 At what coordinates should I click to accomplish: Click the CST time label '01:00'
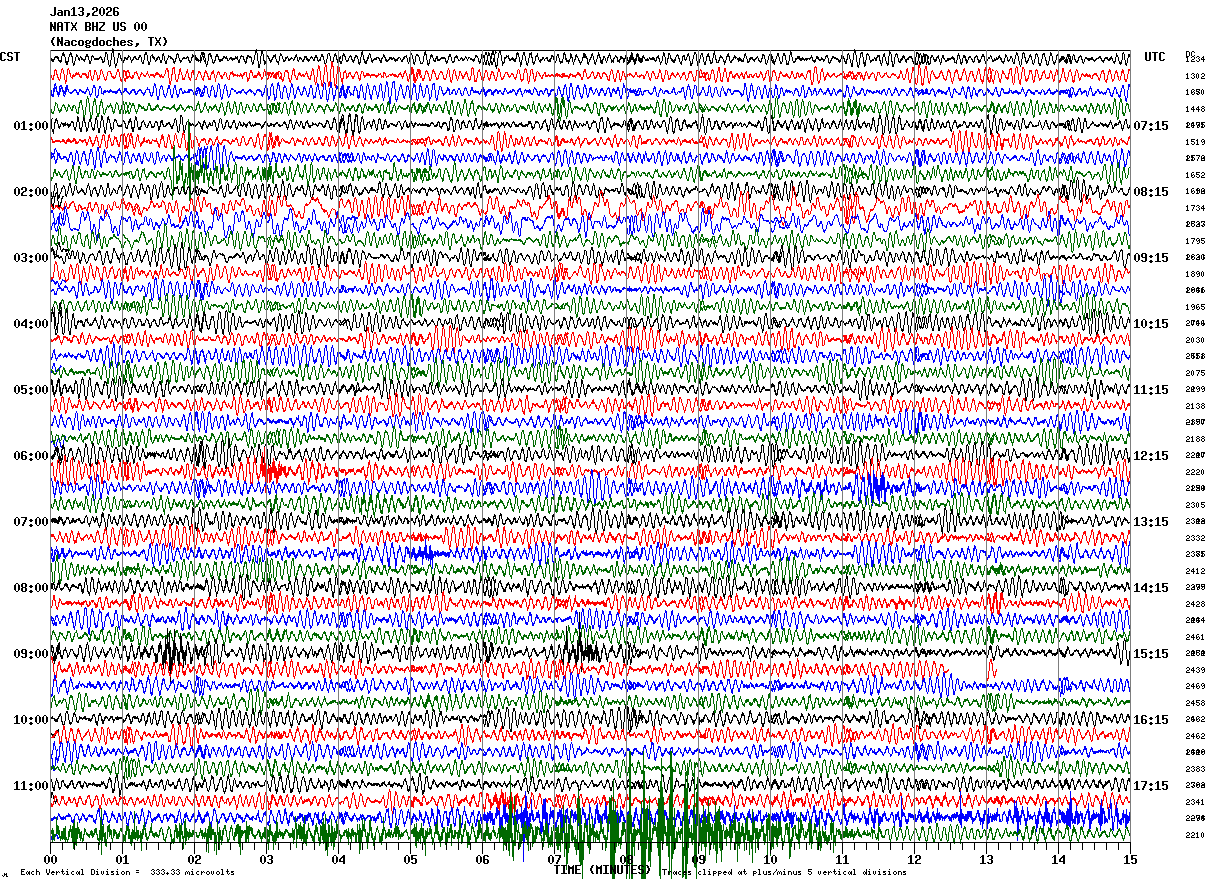click(x=31, y=126)
